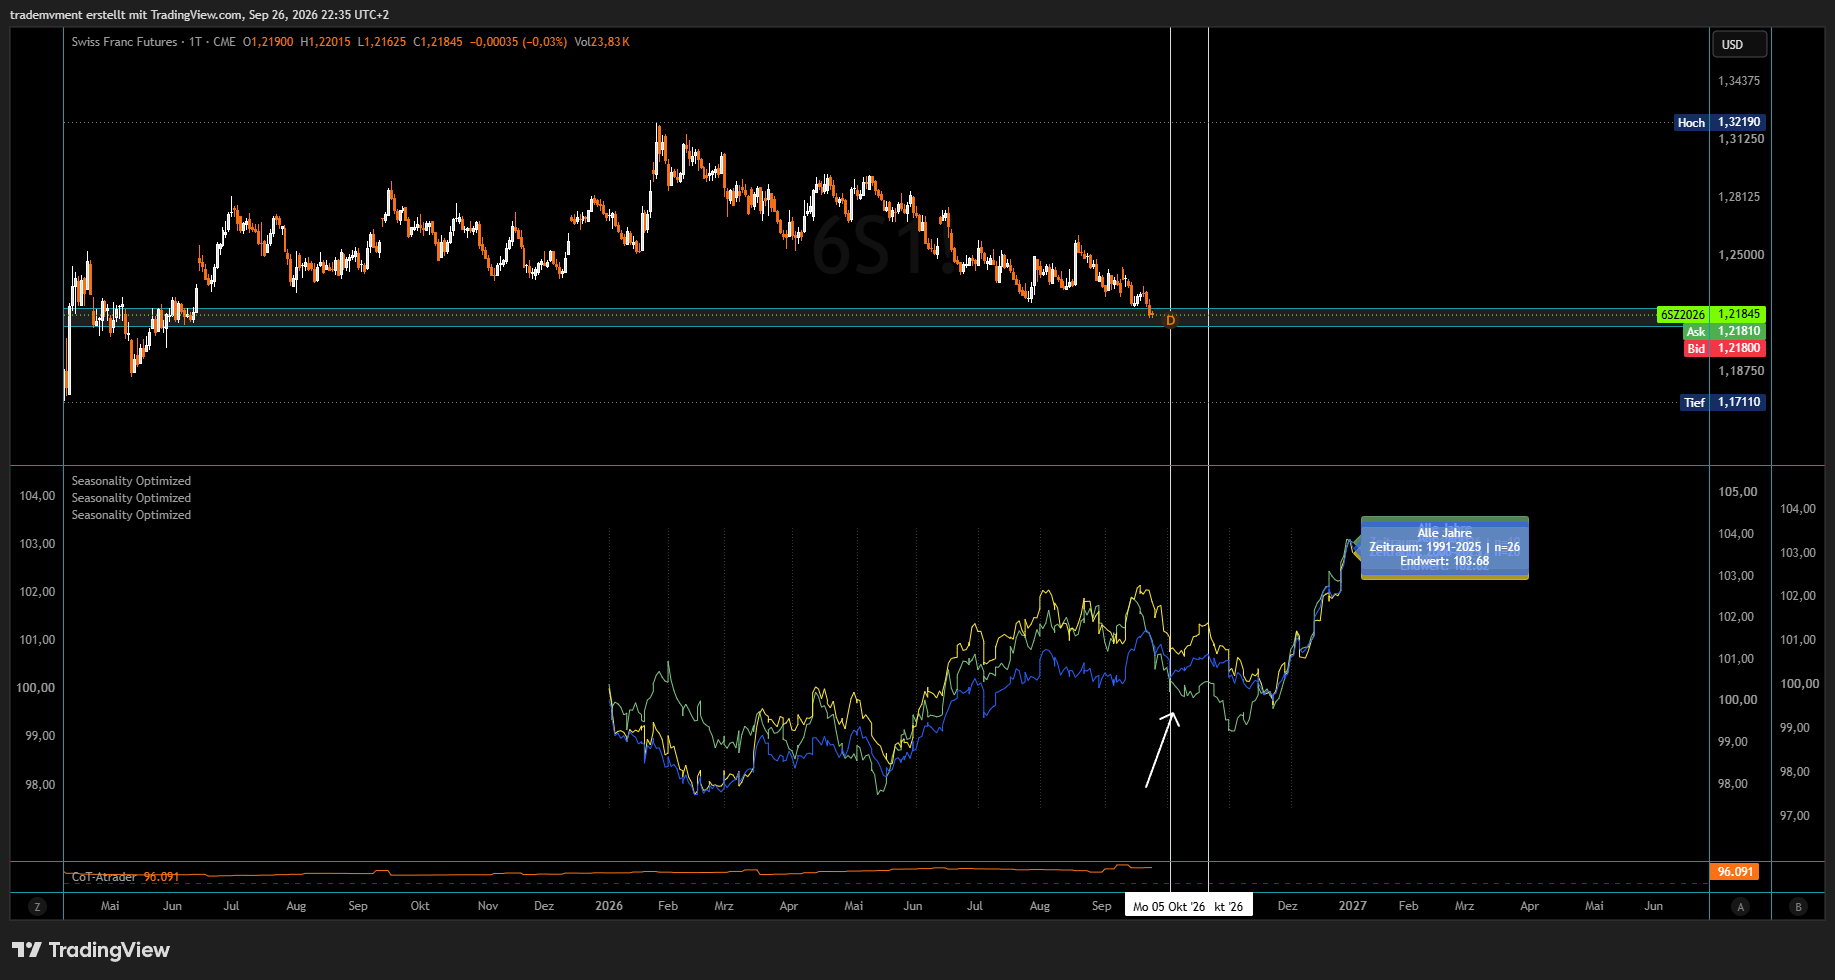Screen dimensions: 1835x980
Task: Select first Seasonality Optimized indicator legend
Action: [x=131, y=481]
